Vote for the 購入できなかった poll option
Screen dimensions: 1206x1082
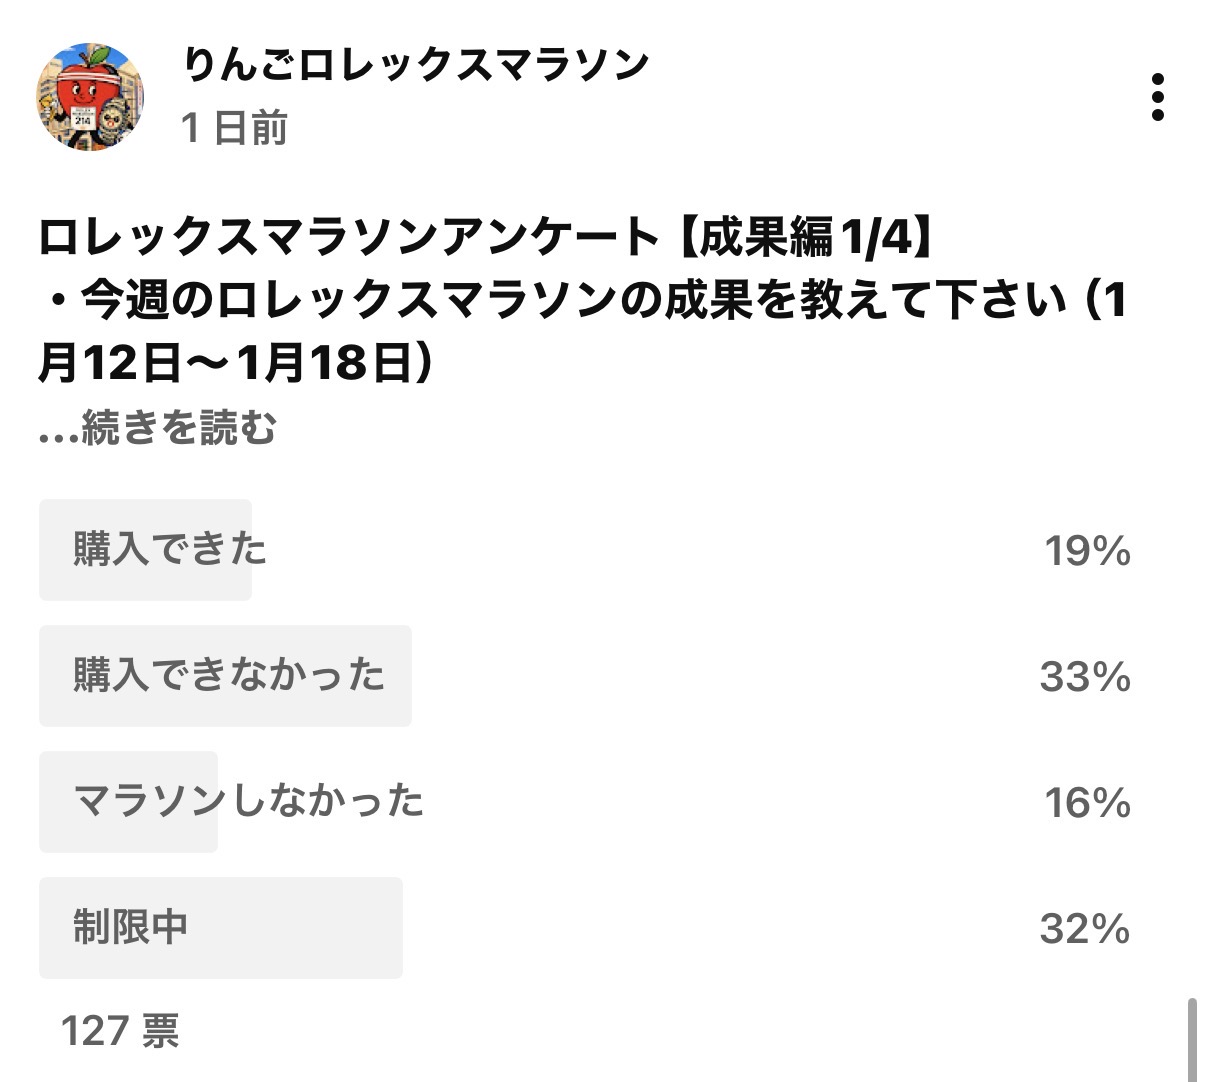(x=229, y=676)
